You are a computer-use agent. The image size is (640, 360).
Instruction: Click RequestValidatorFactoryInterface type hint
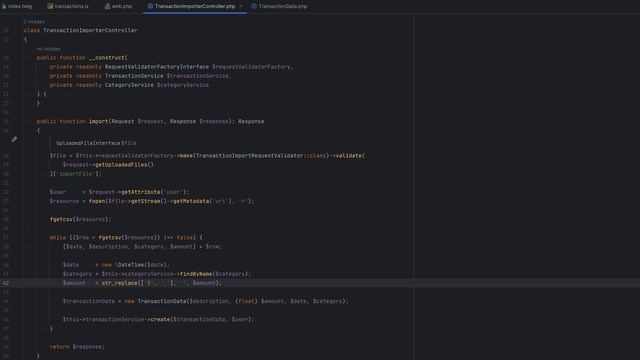pyautogui.click(x=157, y=67)
